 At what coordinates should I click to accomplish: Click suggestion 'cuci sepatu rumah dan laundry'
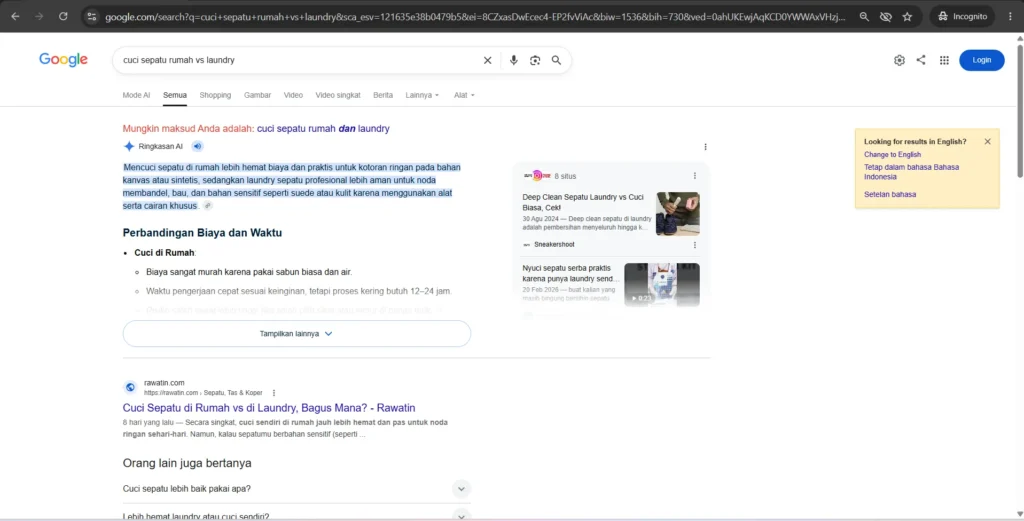(323, 129)
